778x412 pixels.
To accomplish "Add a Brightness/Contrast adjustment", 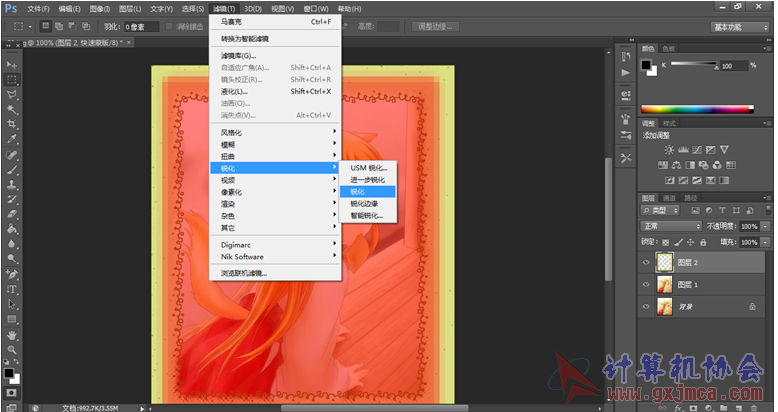I will click(x=669, y=149).
